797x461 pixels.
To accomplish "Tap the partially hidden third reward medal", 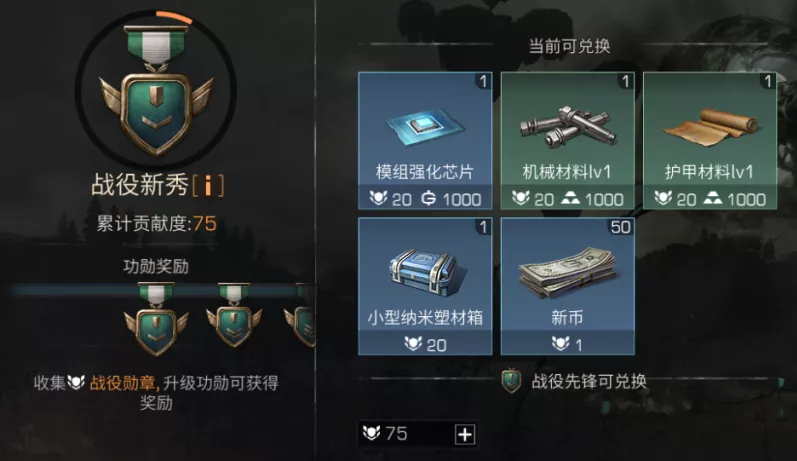I will 300,315.
